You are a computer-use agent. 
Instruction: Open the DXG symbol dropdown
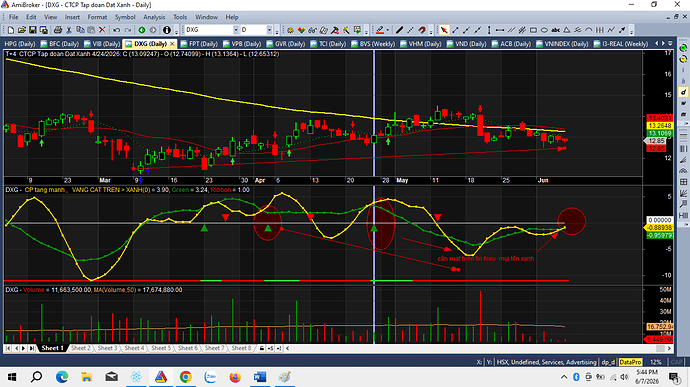click(236, 30)
